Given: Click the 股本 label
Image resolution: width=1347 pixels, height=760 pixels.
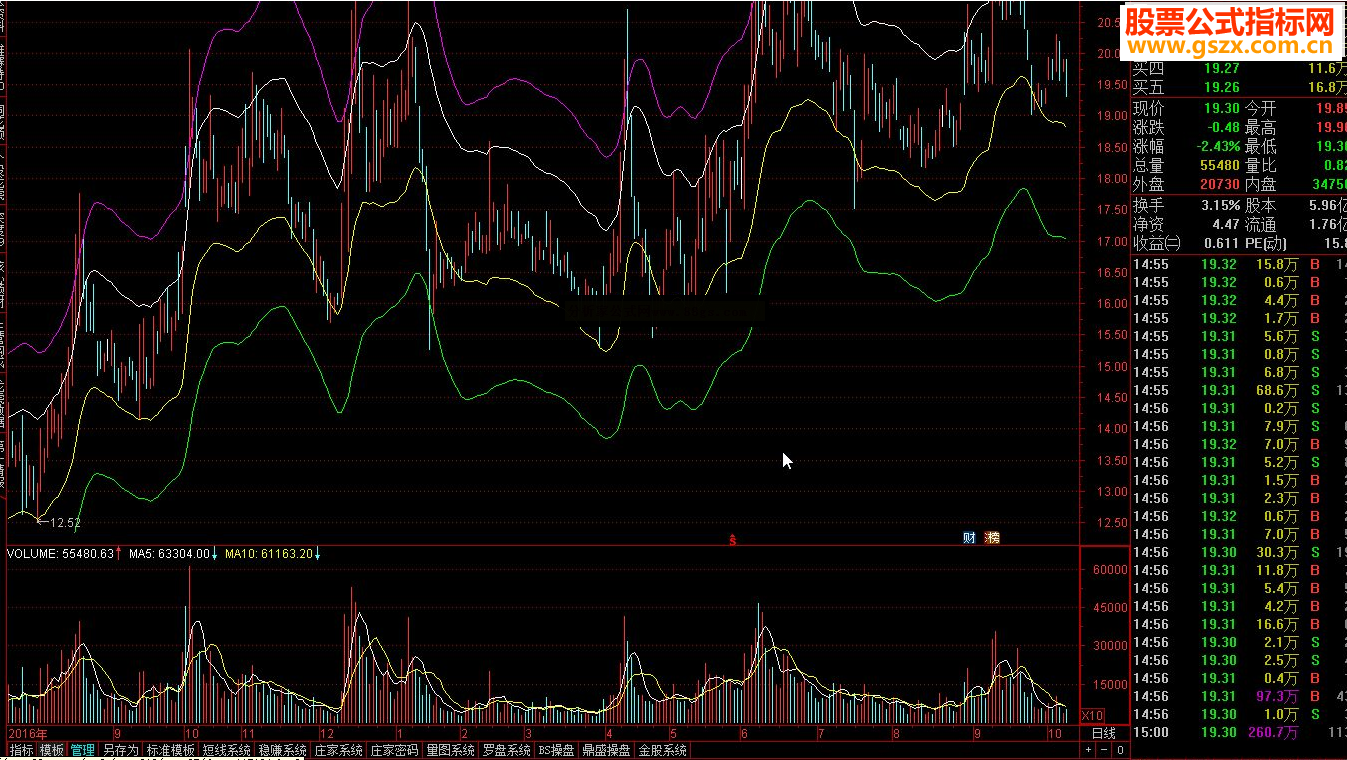Looking at the screenshot, I should (1260, 205).
